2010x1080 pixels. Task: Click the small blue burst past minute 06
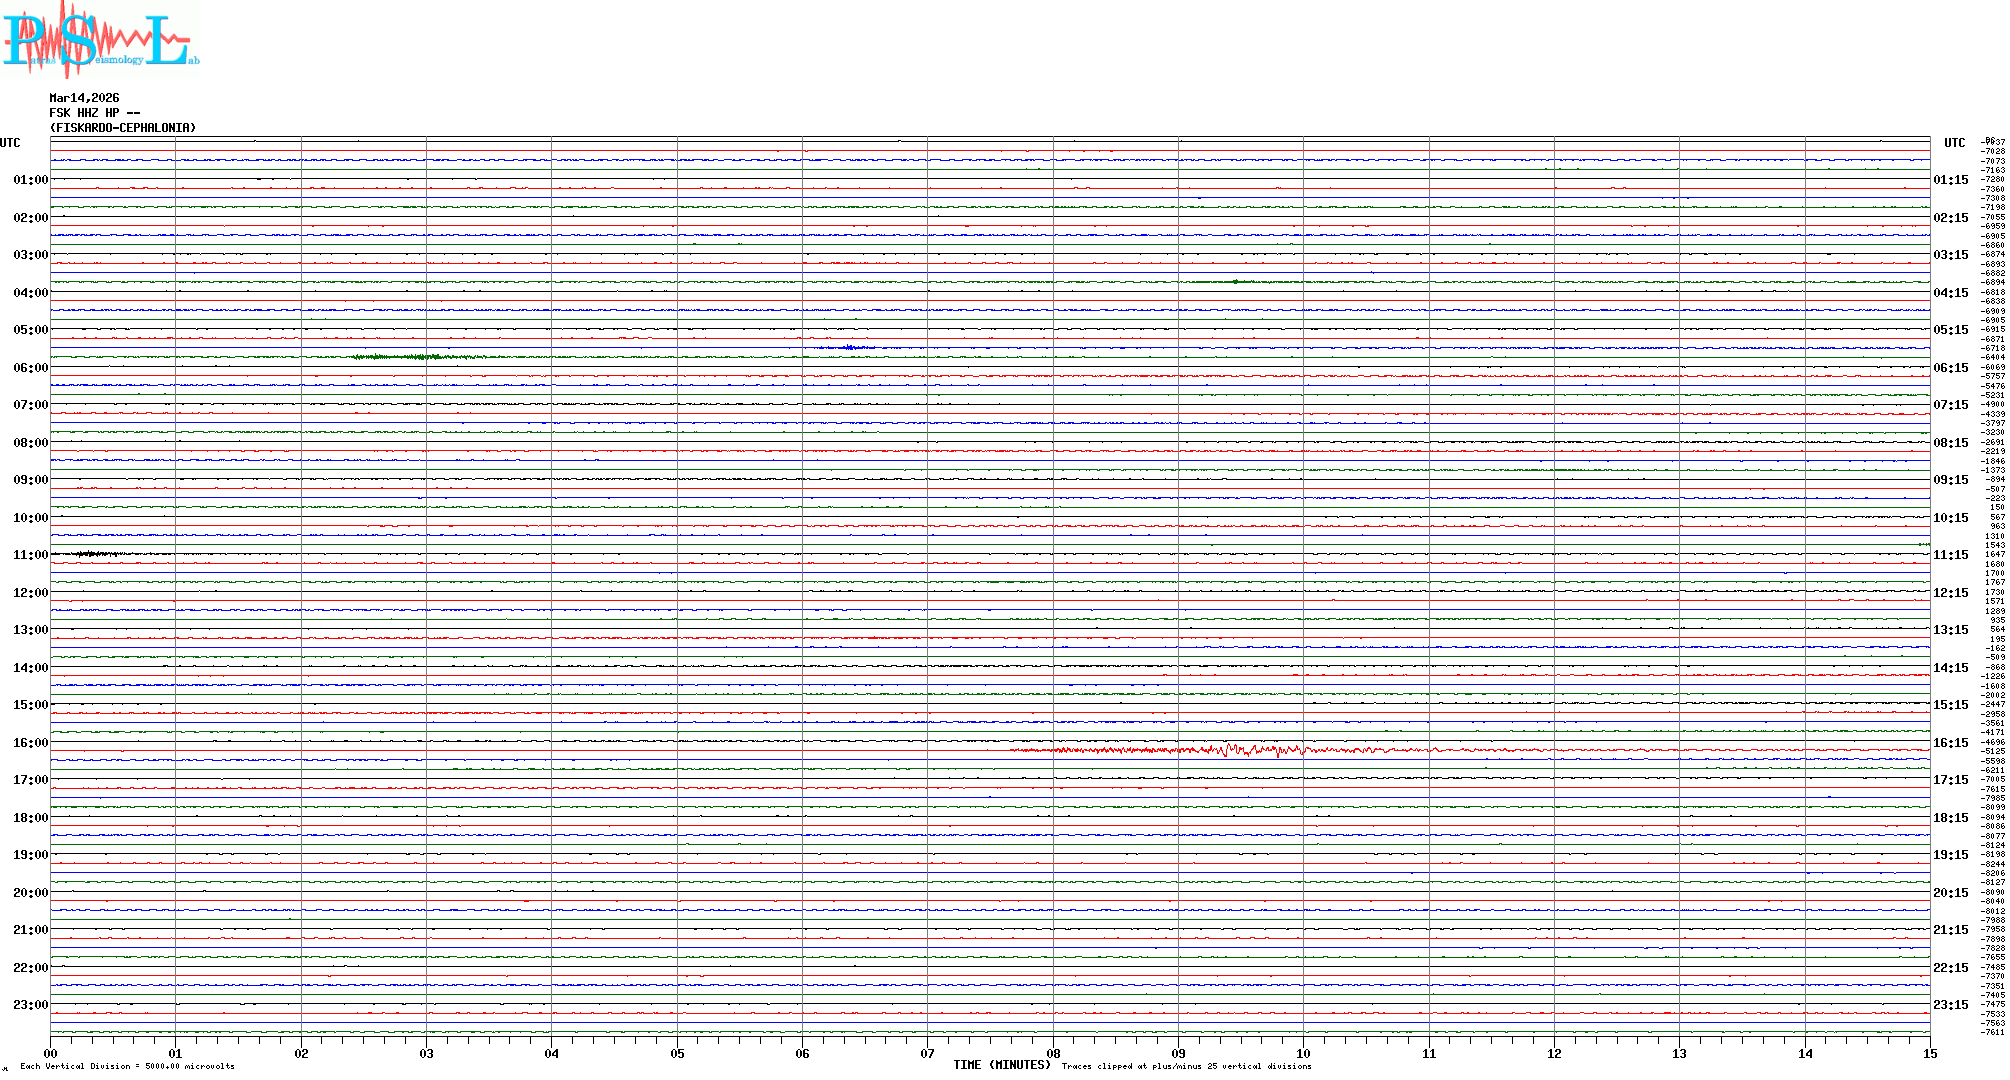[850, 347]
